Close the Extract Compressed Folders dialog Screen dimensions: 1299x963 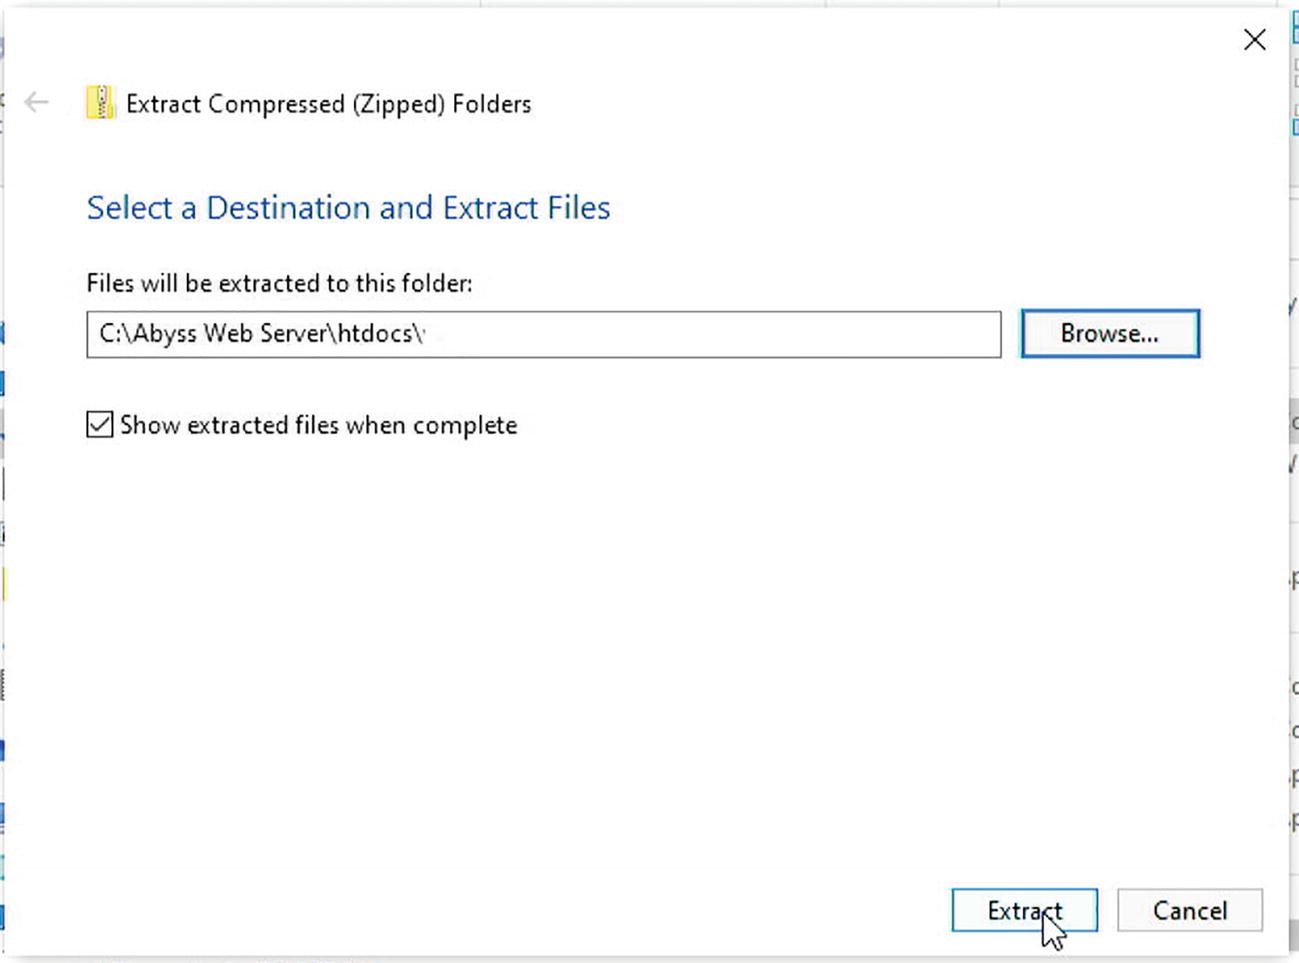[x=1254, y=40]
